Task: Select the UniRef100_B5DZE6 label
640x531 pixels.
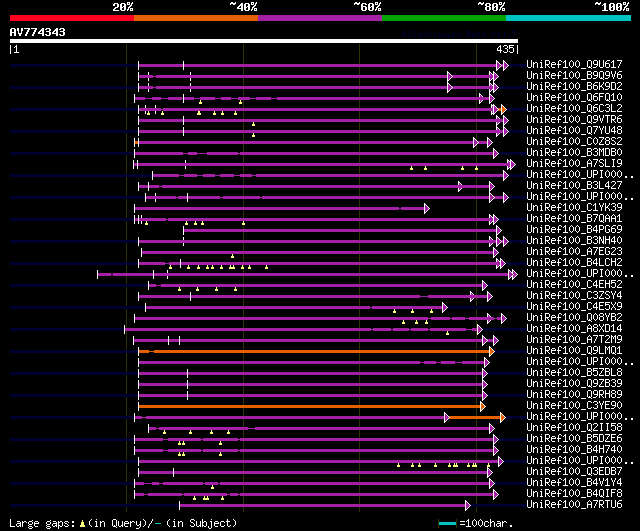Action: pyautogui.click(x=574, y=439)
